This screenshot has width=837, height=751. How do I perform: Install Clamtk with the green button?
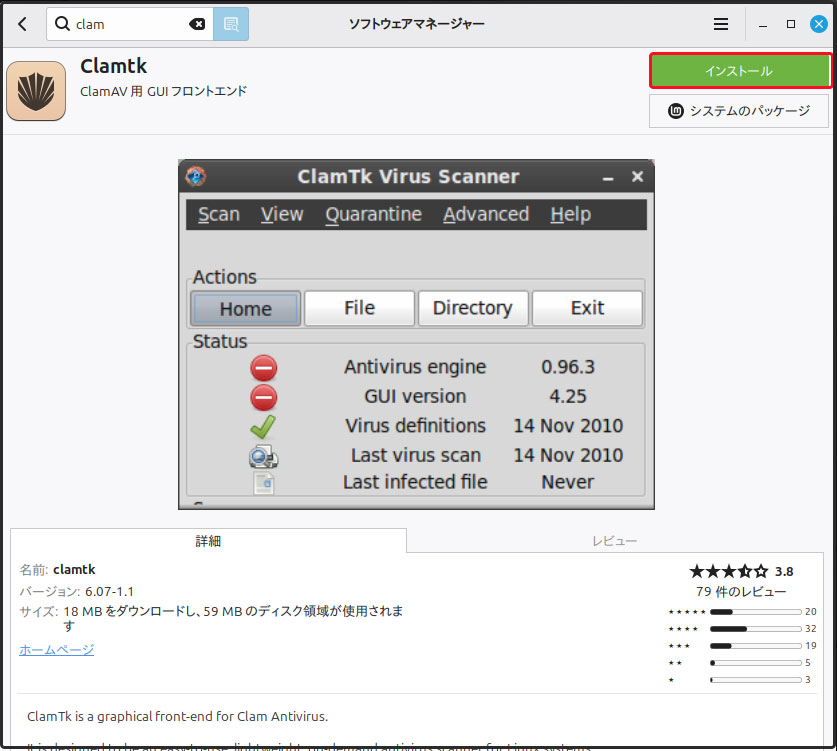click(740, 70)
